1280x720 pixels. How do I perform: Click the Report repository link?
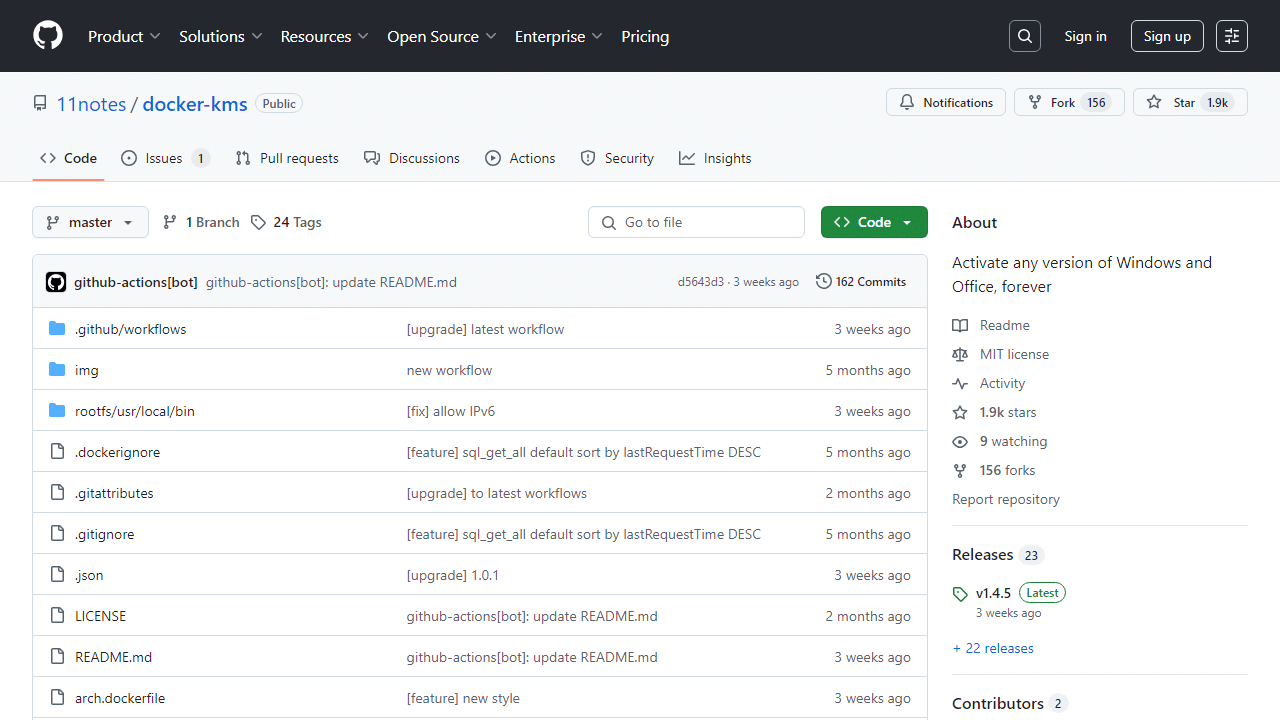[1006, 499]
